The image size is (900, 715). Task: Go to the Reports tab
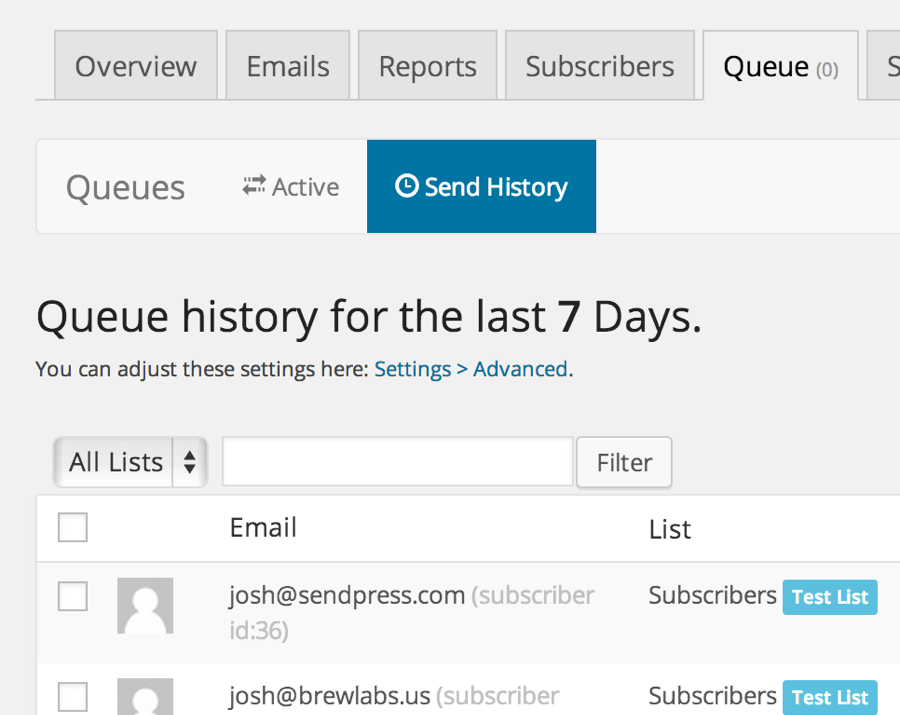pos(428,66)
